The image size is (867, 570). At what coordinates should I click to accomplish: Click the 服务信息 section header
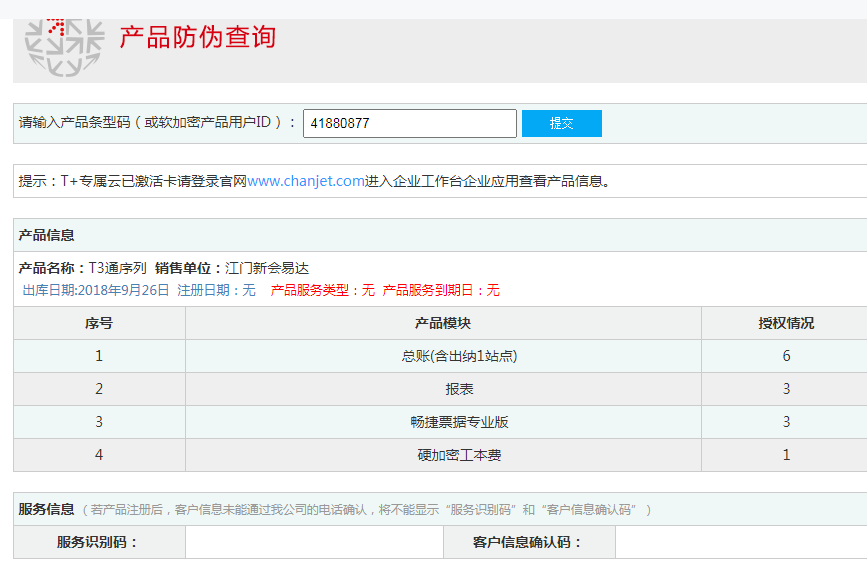coord(46,509)
